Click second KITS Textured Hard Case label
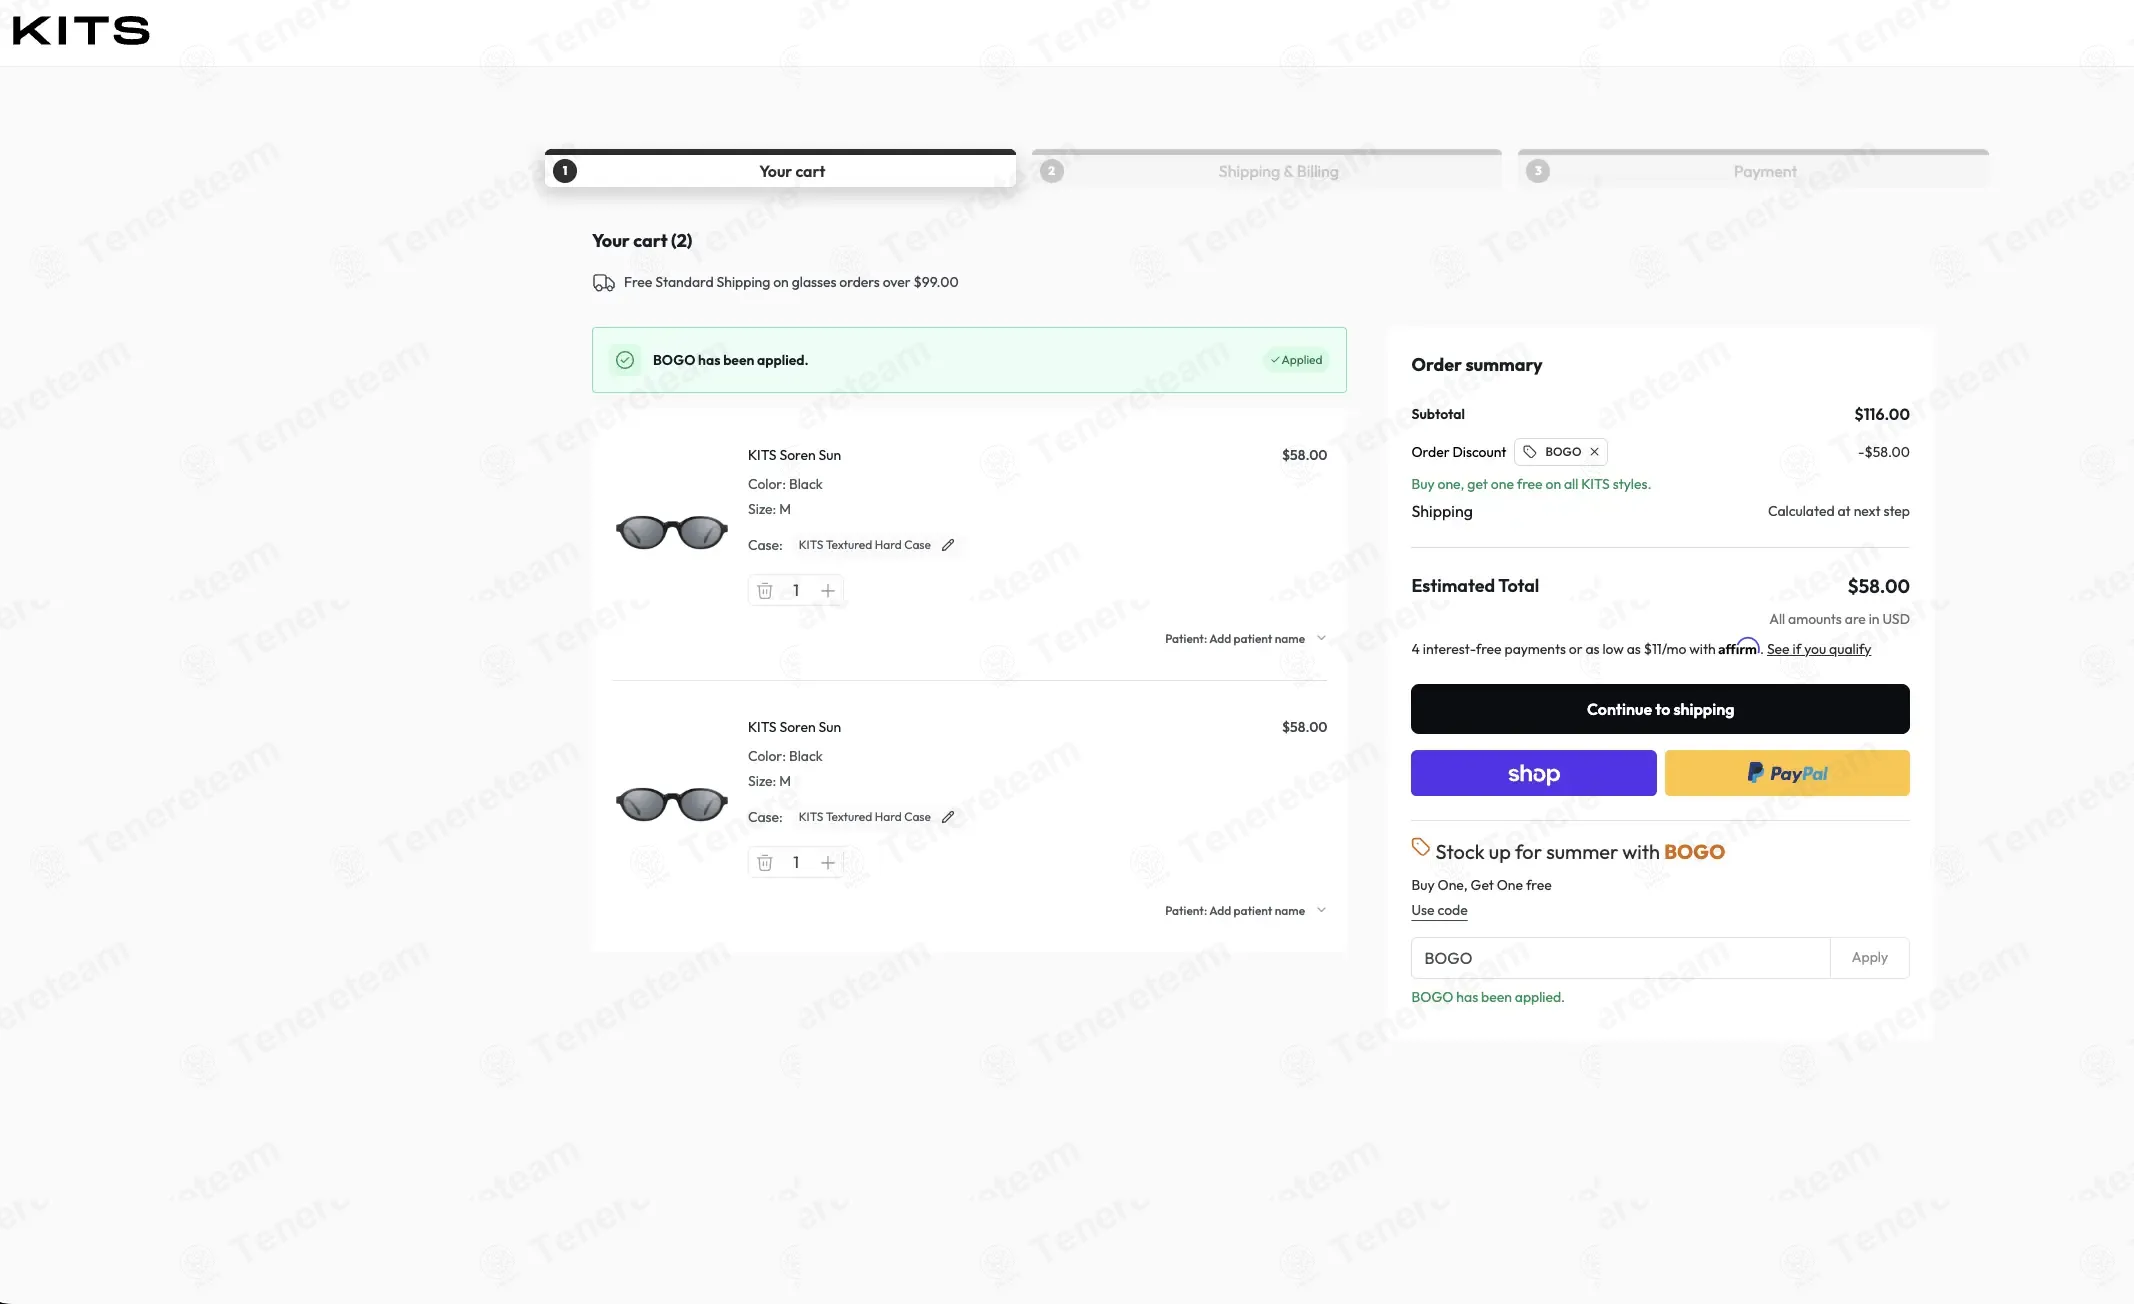The image size is (2134, 1304). coord(864,817)
